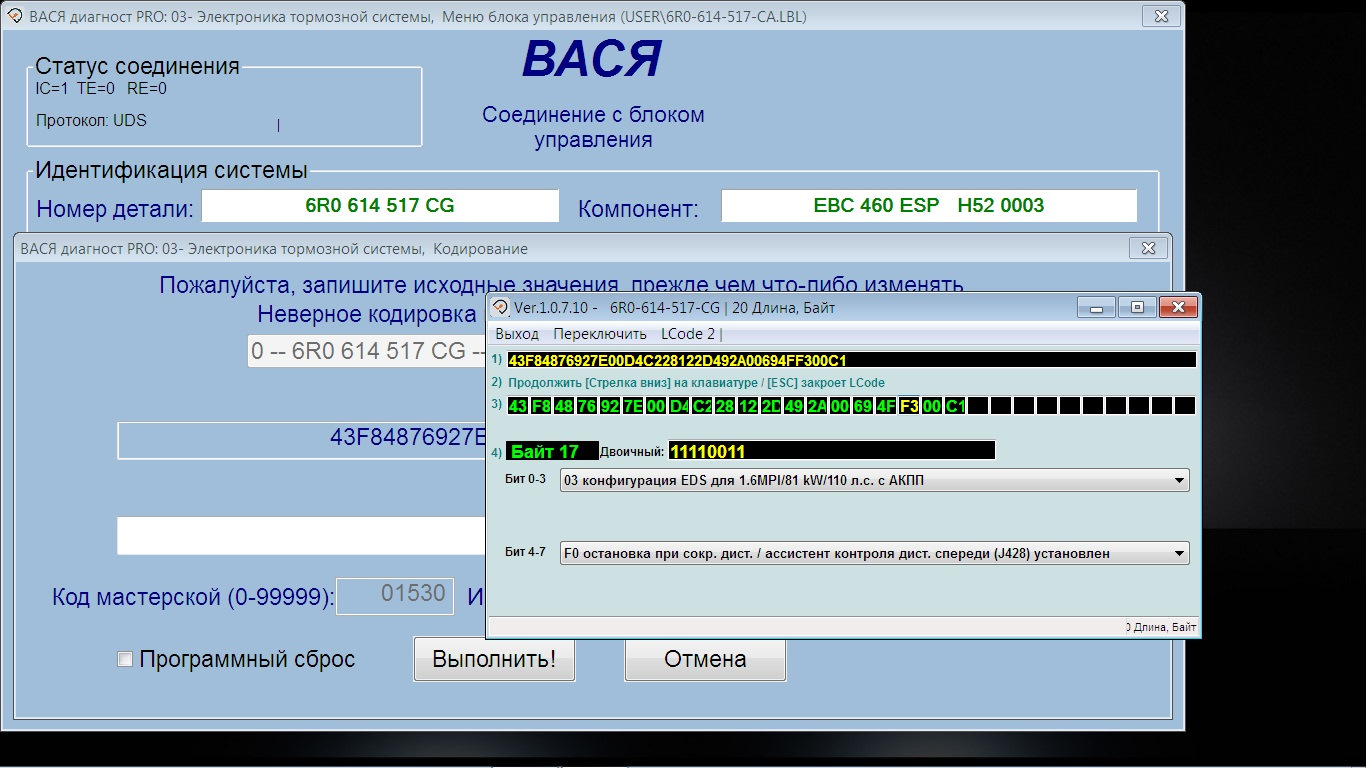Click the Бит 4-7 label
Viewport: 1366px width, 768px height.
pyautogui.click(x=526, y=552)
